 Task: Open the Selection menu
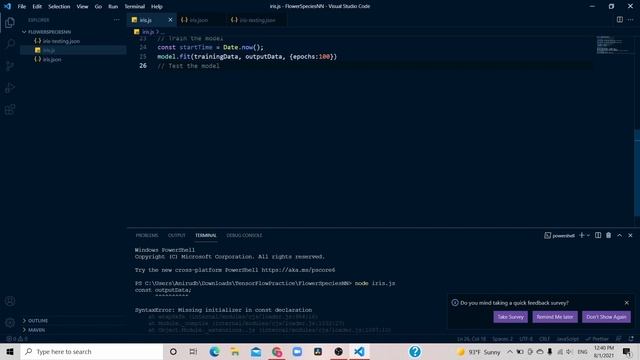[59, 7]
